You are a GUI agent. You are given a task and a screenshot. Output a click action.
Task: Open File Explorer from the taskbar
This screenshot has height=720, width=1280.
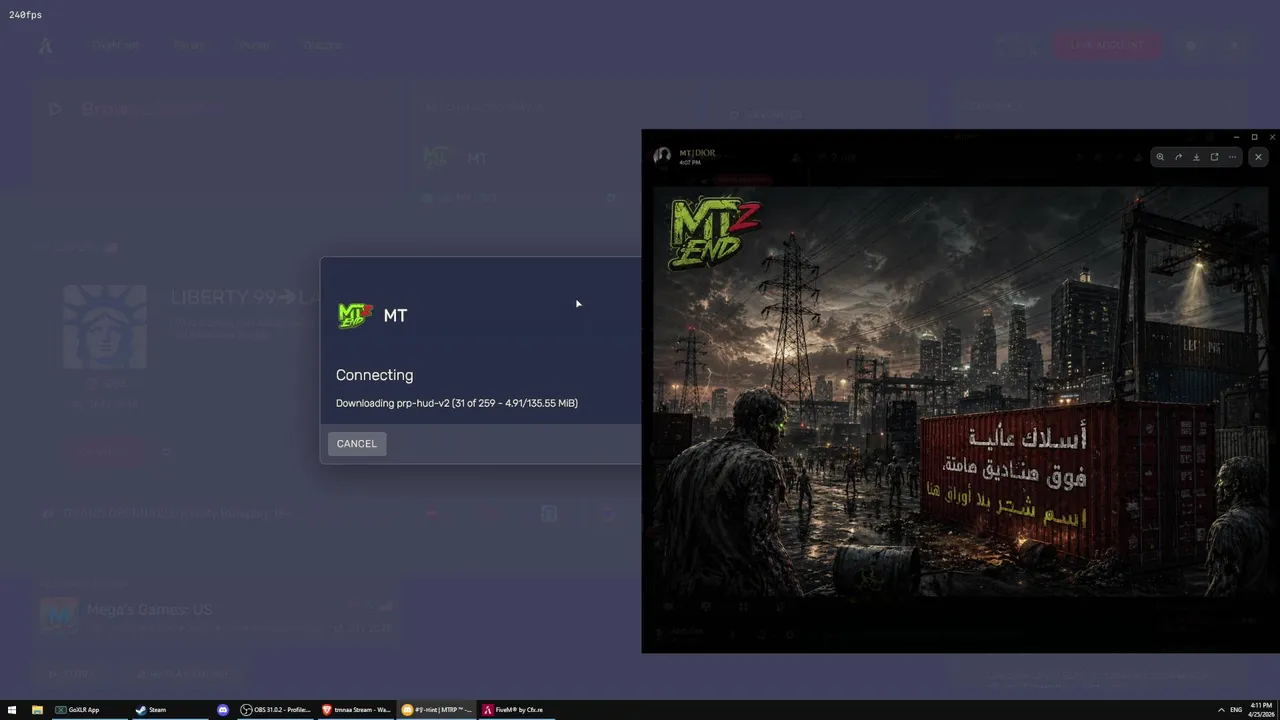point(37,710)
